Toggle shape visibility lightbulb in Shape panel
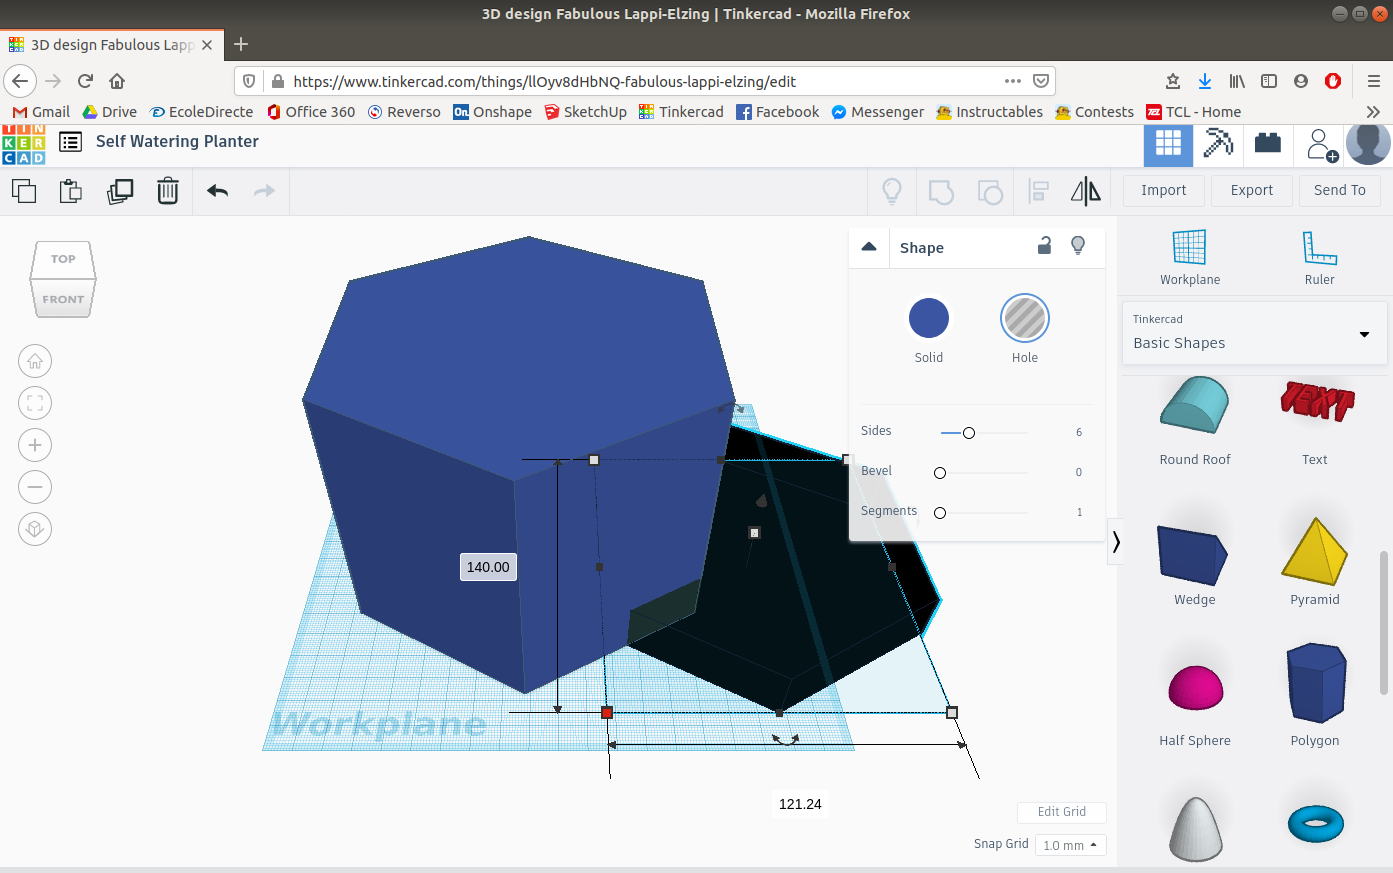The height and width of the screenshot is (873, 1393). click(1078, 246)
